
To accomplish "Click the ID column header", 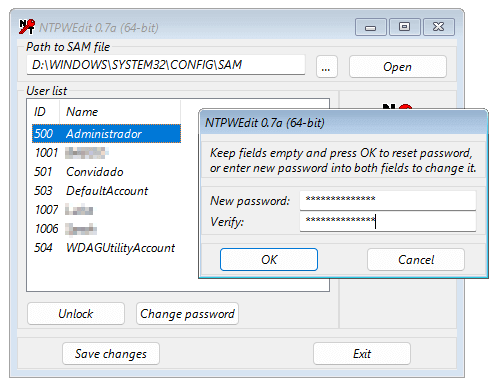I will (x=43, y=112).
